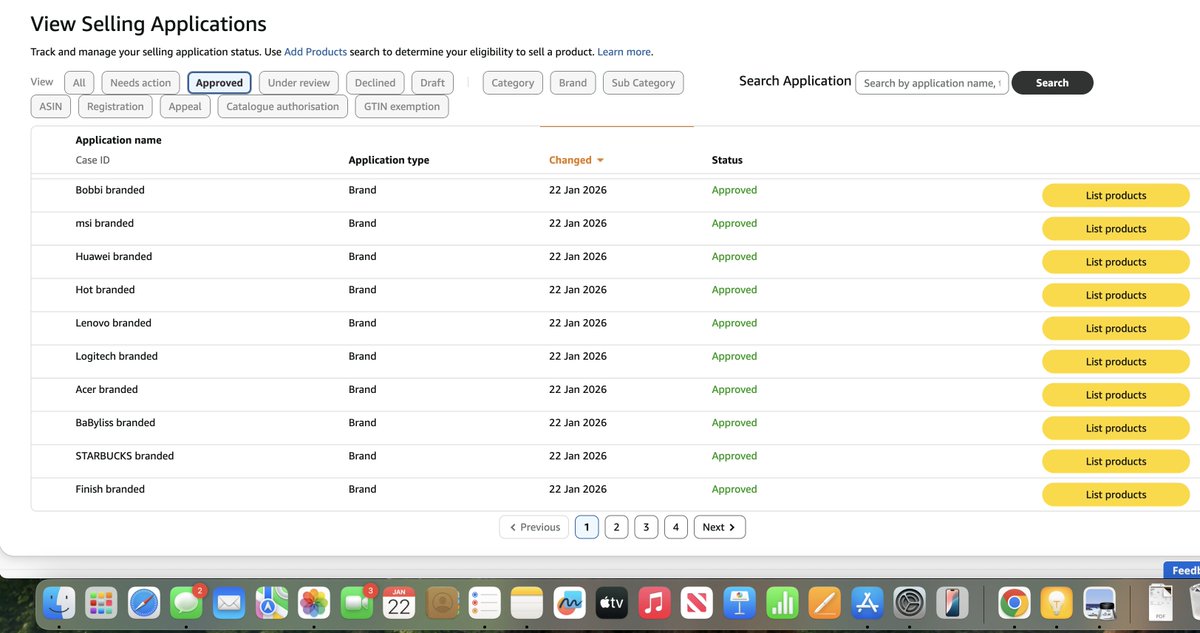Filter by Draft status
Image resolution: width=1200 pixels, height=633 pixels.
click(432, 83)
